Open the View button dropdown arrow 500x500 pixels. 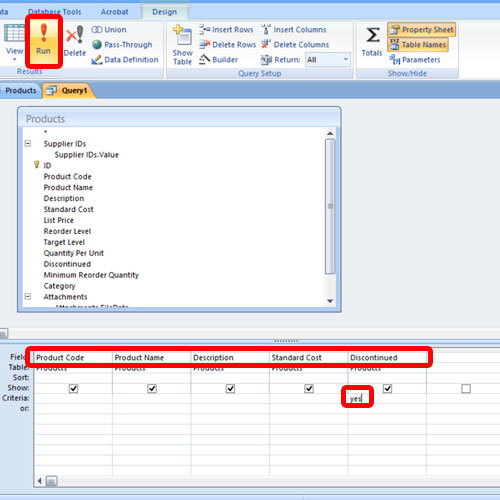14,59
